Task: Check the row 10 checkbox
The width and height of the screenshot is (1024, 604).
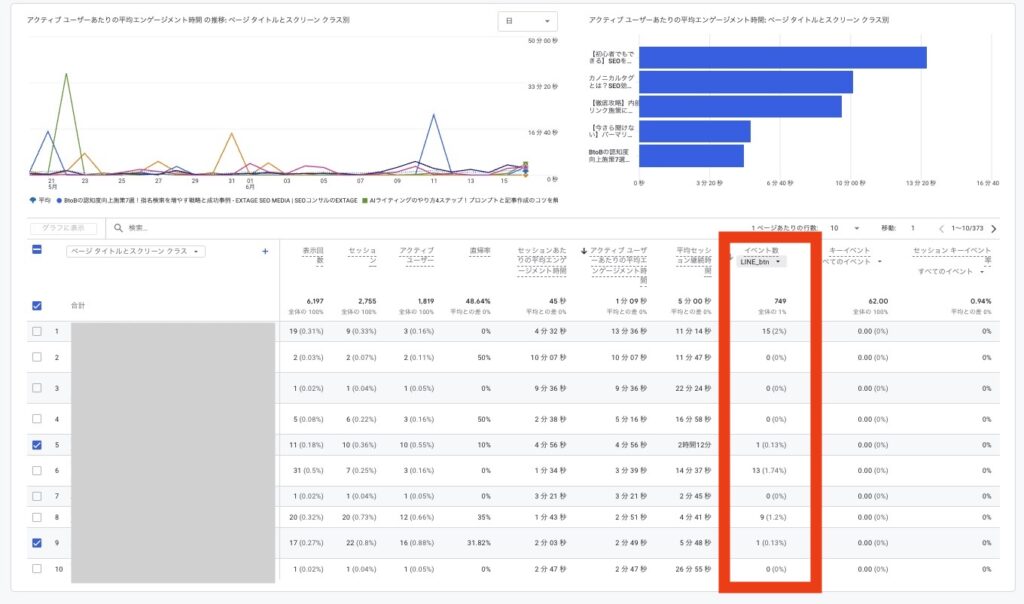Action: click(37, 569)
